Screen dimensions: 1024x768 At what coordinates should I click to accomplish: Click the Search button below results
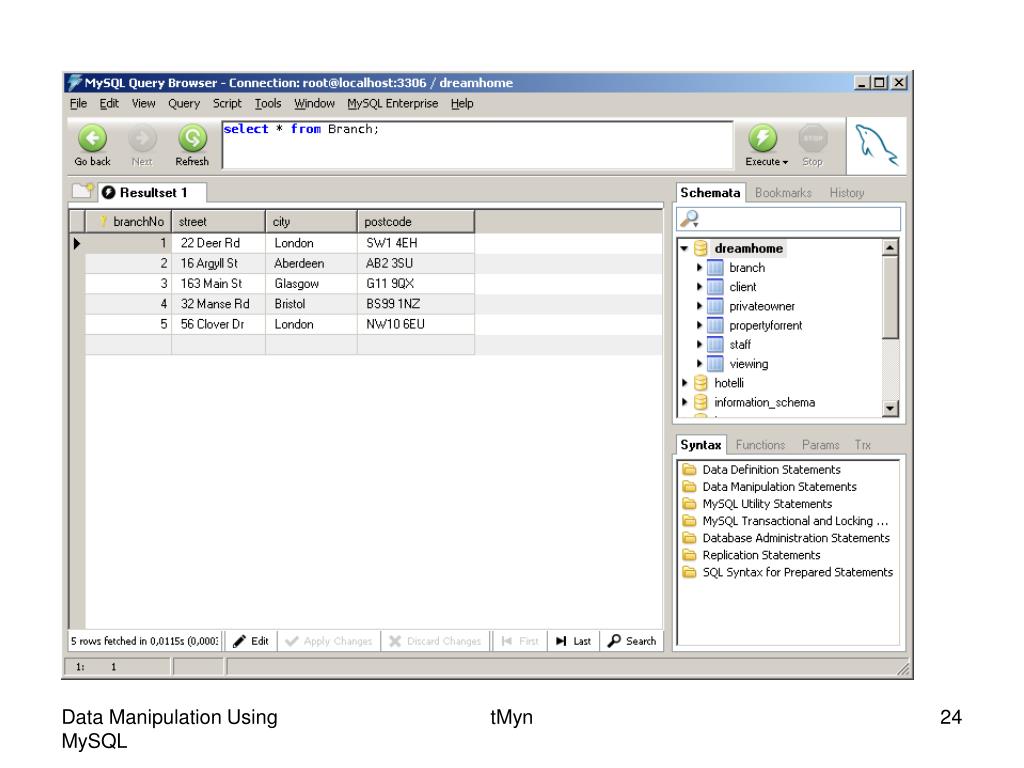pyautogui.click(x=632, y=641)
